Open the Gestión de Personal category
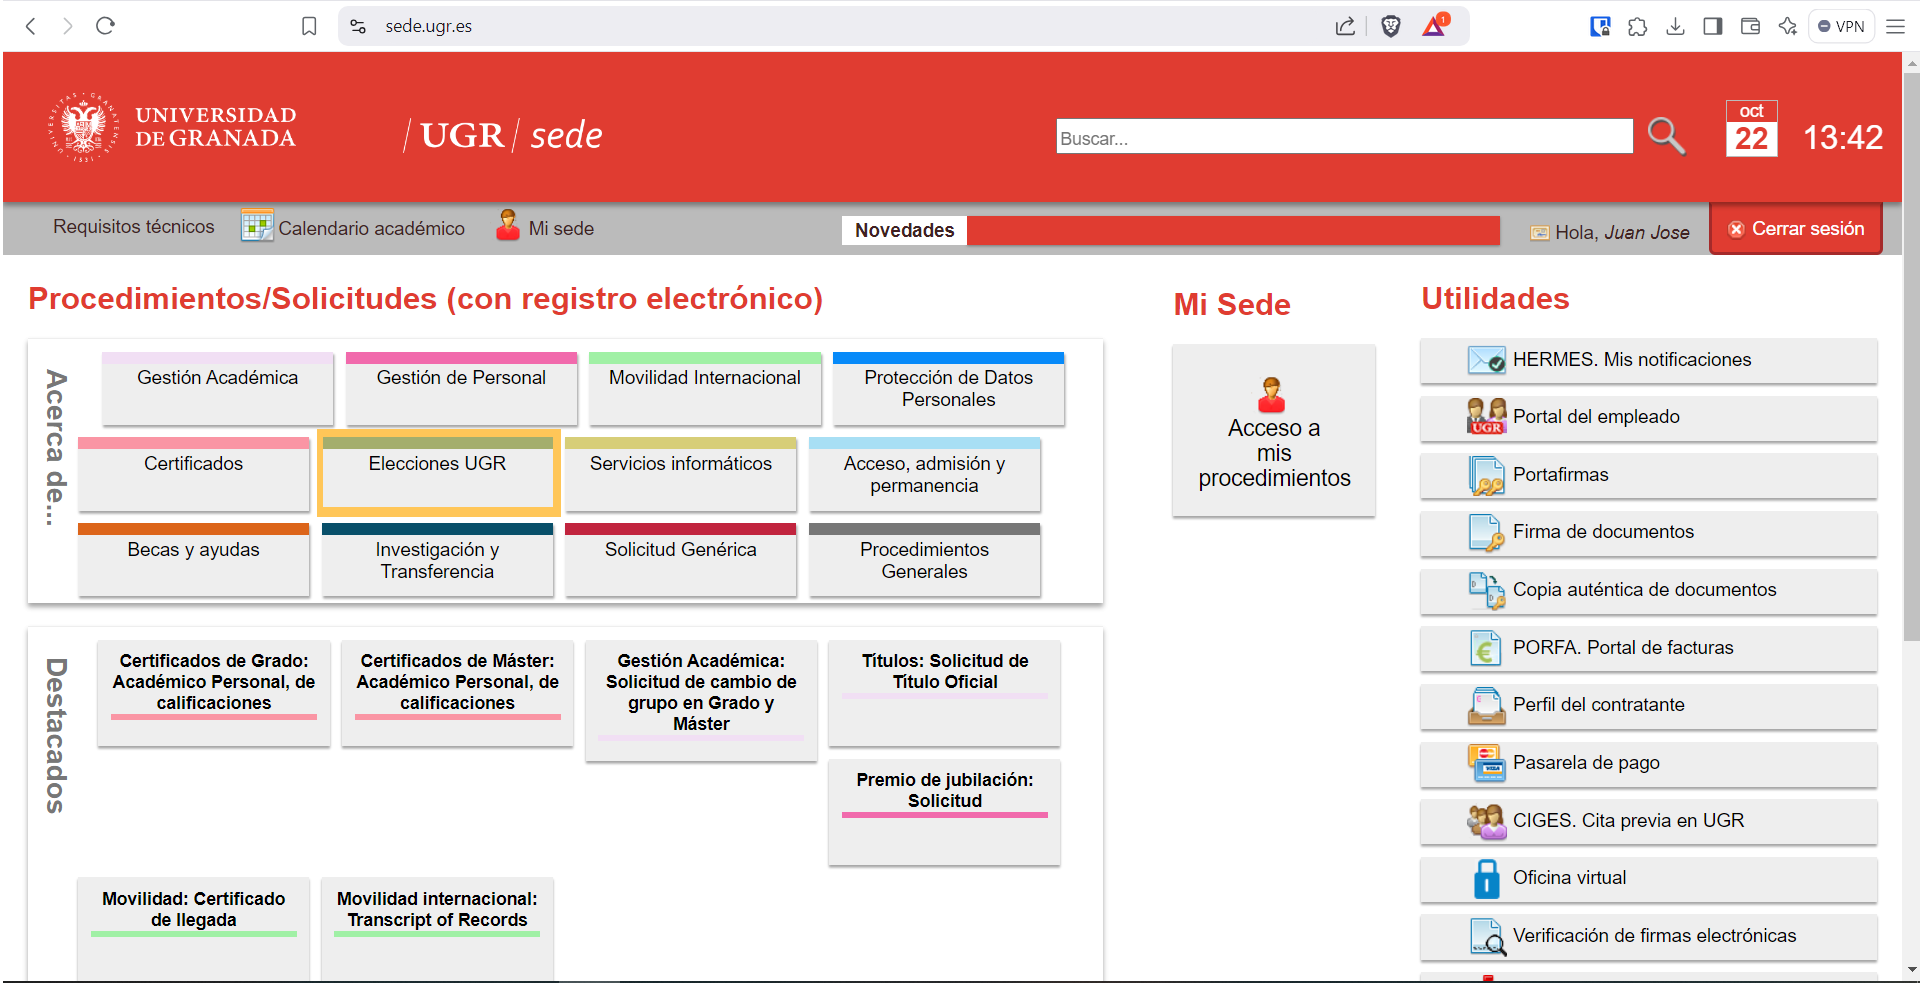1920x983 pixels. (461, 388)
